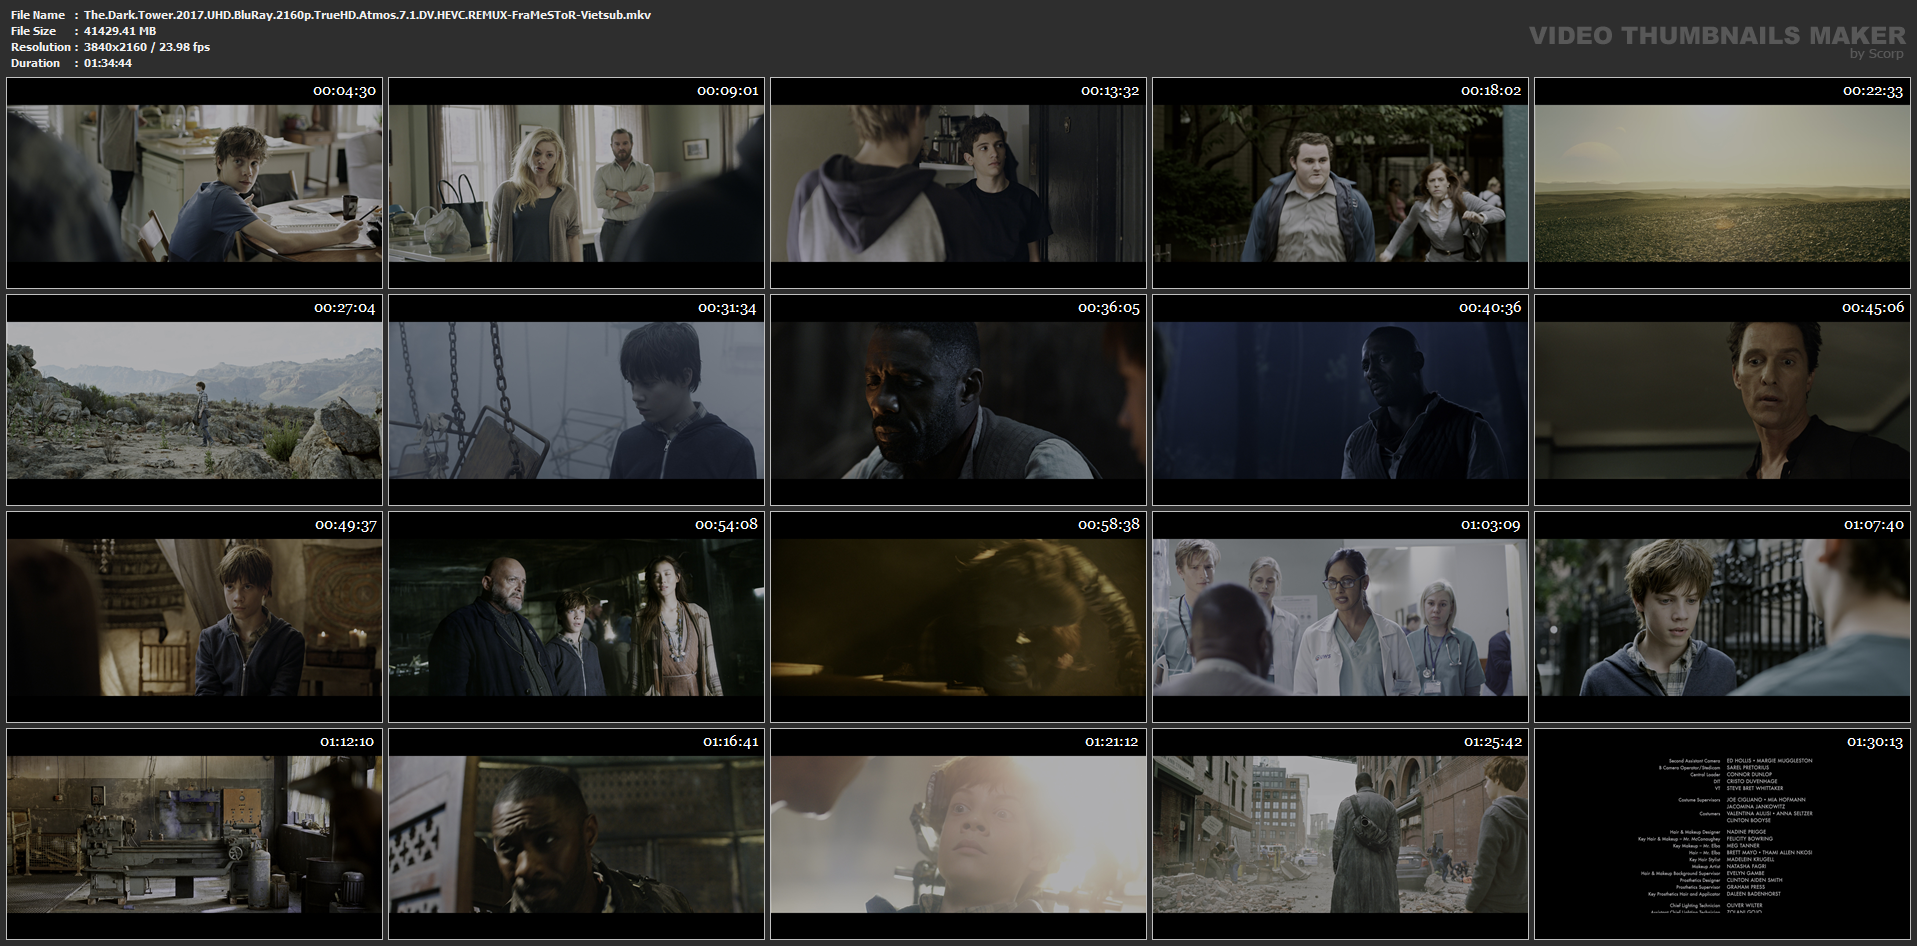The width and height of the screenshot is (1917, 946).
Task: Select the thumbnail at 00:04:30
Action: click(194, 184)
